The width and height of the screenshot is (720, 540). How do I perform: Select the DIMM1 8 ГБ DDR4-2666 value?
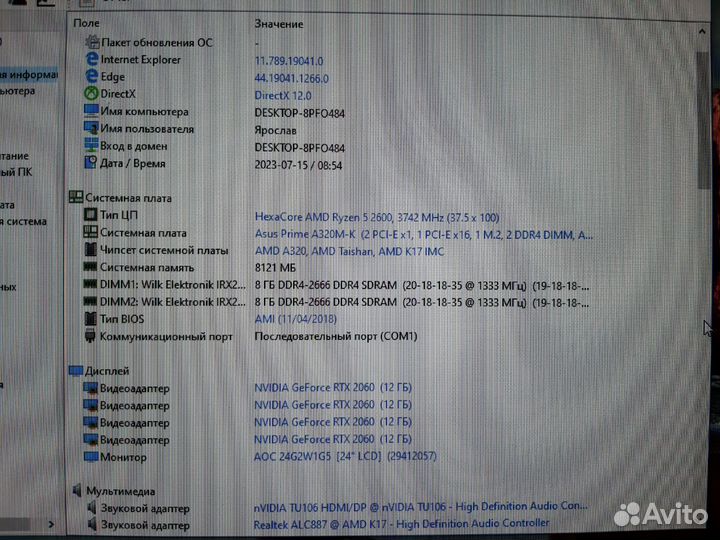point(422,286)
